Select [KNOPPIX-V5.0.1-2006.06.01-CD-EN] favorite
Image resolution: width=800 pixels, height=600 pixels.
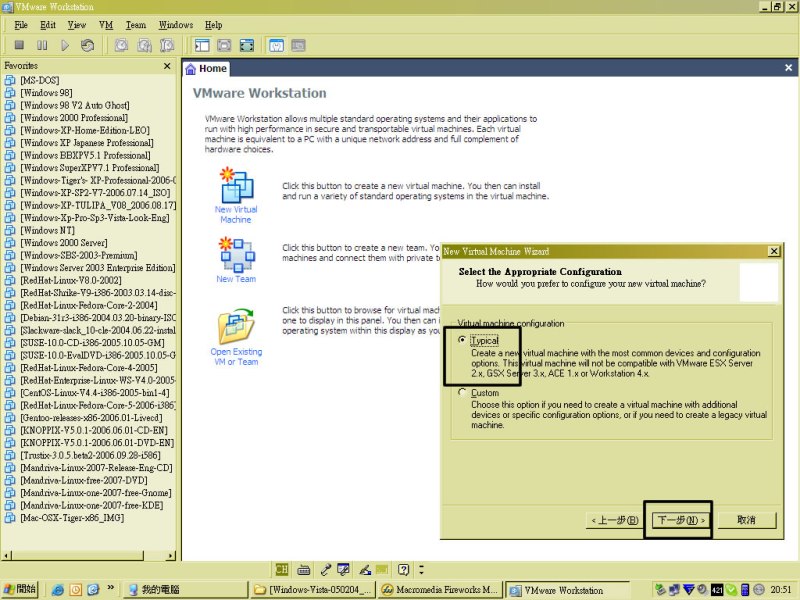94,430
